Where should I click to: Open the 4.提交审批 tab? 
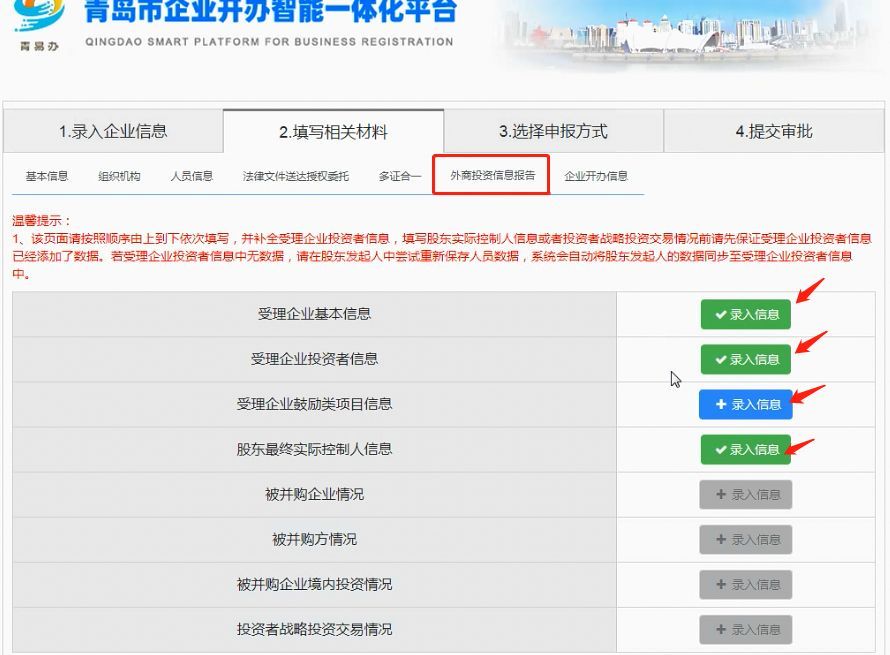tap(772, 129)
